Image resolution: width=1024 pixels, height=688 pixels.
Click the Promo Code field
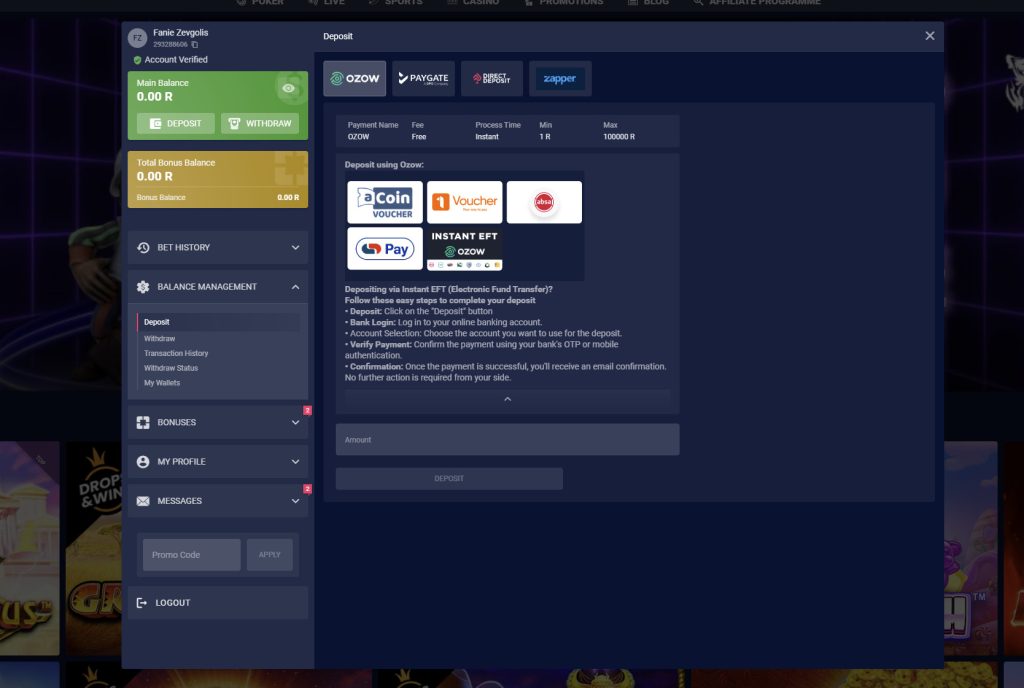pos(192,555)
